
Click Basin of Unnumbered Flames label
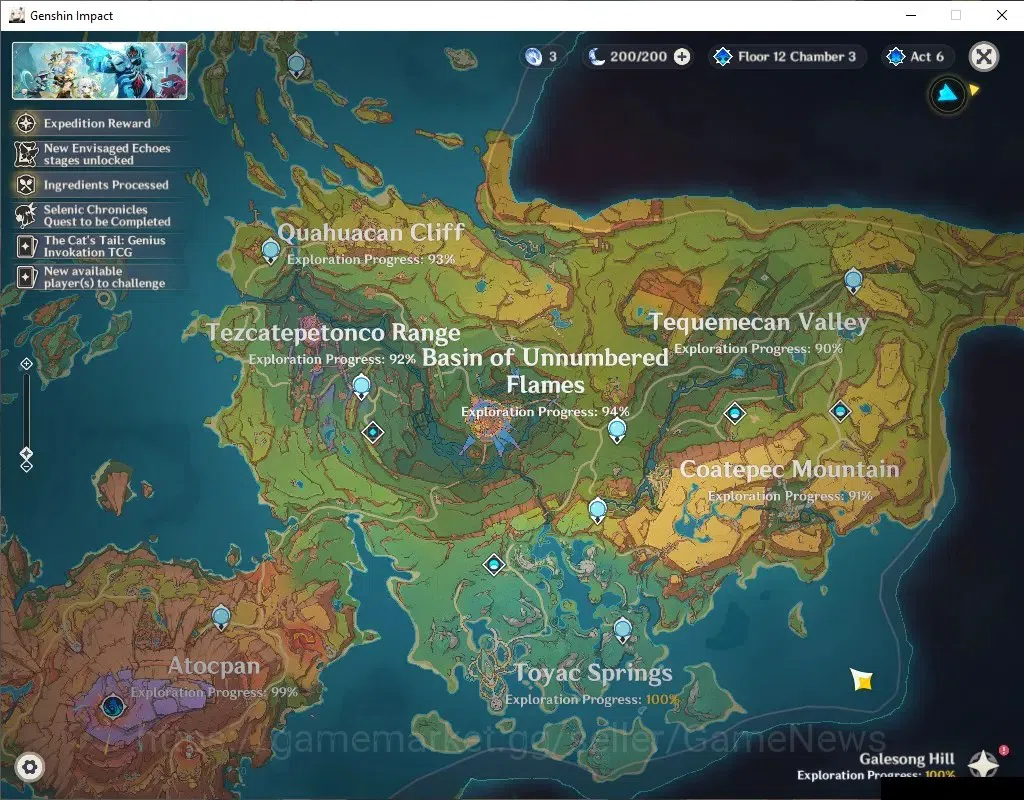click(x=545, y=371)
